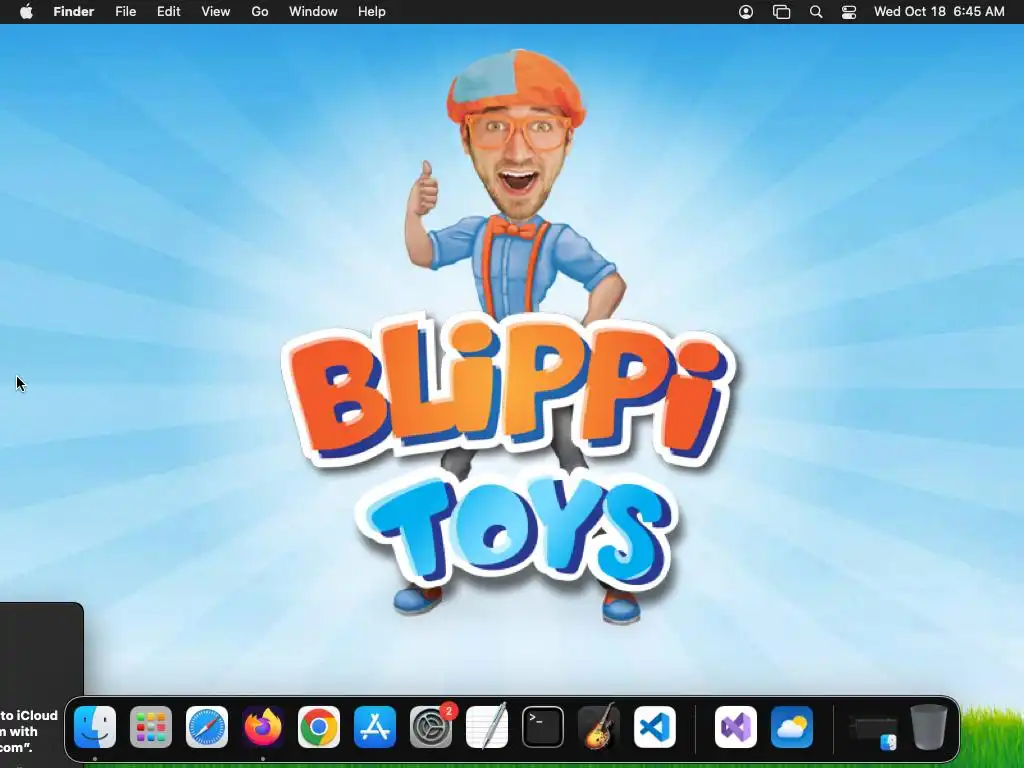Open the Apple menu
1024x768 pixels.
tap(26, 12)
